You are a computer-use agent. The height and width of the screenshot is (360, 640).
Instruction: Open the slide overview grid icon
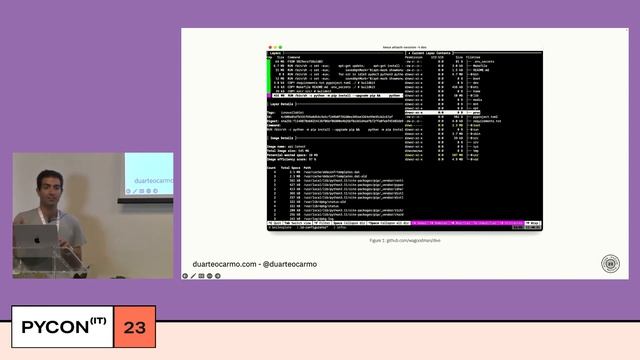pyautogui.click(x=202, y=276)
